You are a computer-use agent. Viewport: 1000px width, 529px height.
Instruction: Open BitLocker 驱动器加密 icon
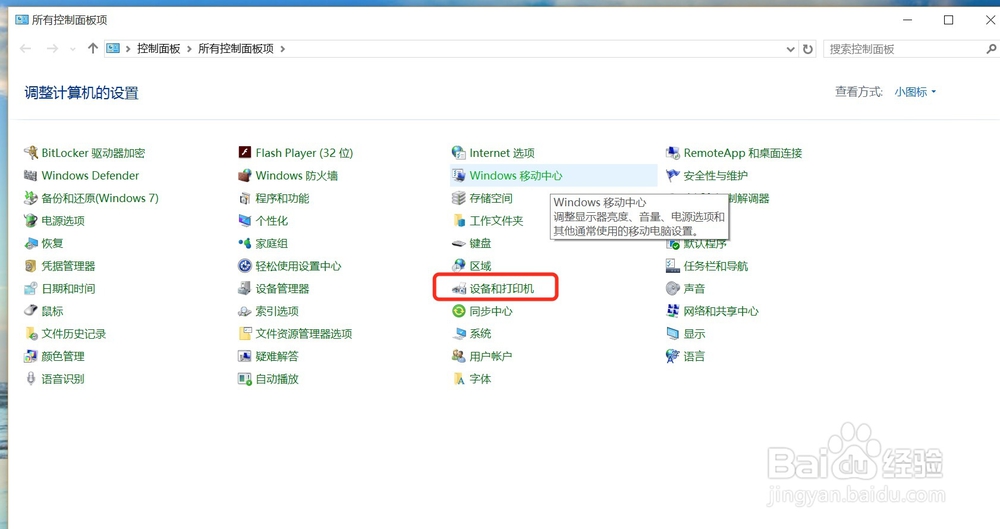[x=31, y=153]
